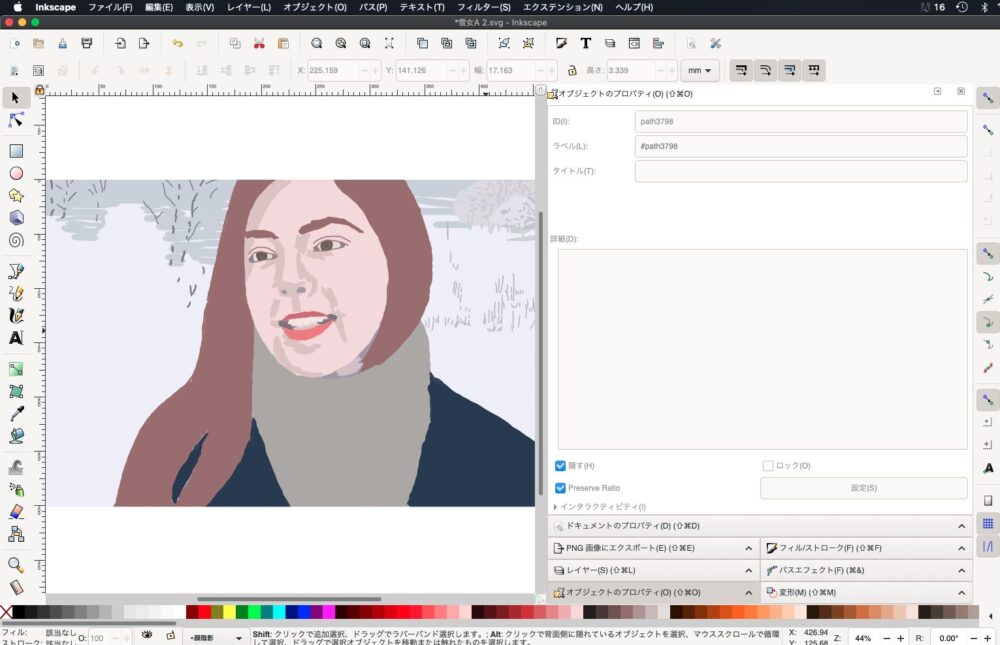1000x645 pixels.
Task: Open the パス(P) menu
Action: [x=373, y=7]
